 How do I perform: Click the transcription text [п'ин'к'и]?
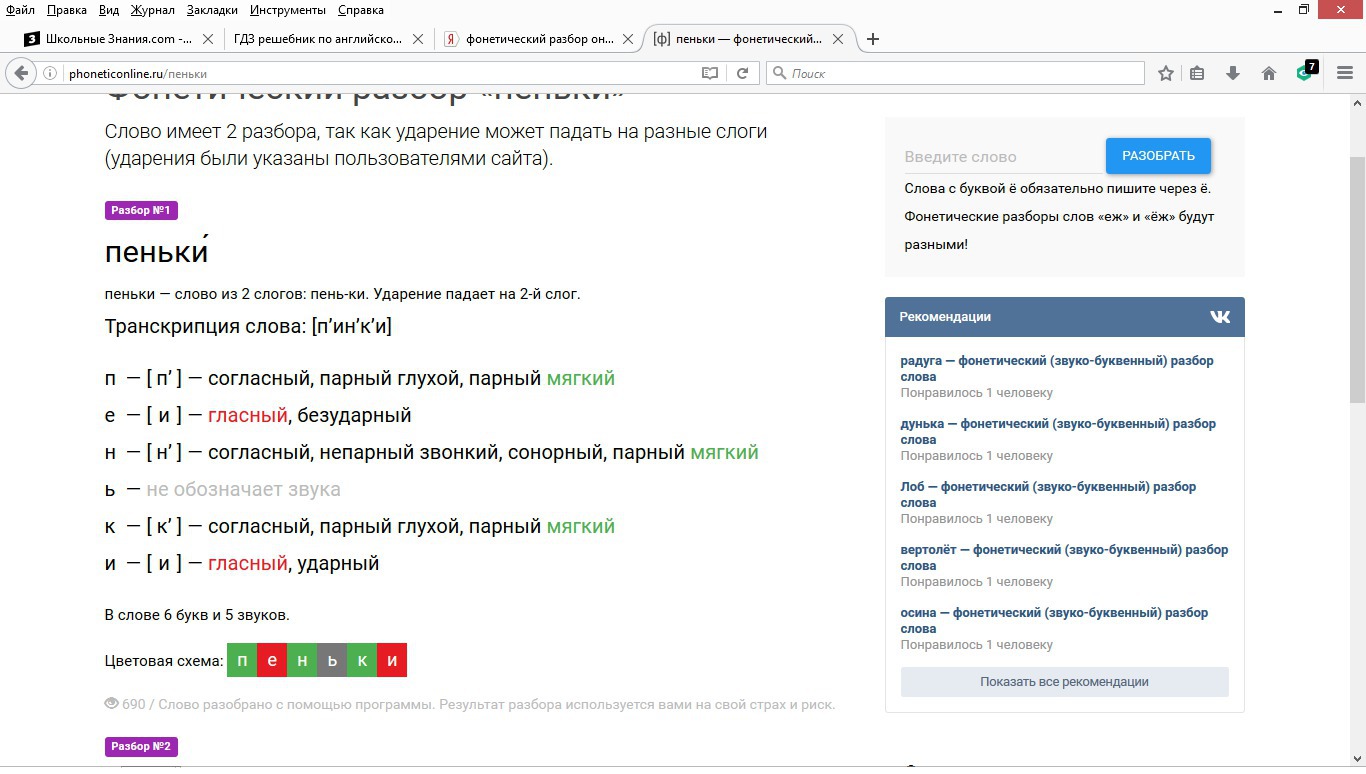pos(351,326)
